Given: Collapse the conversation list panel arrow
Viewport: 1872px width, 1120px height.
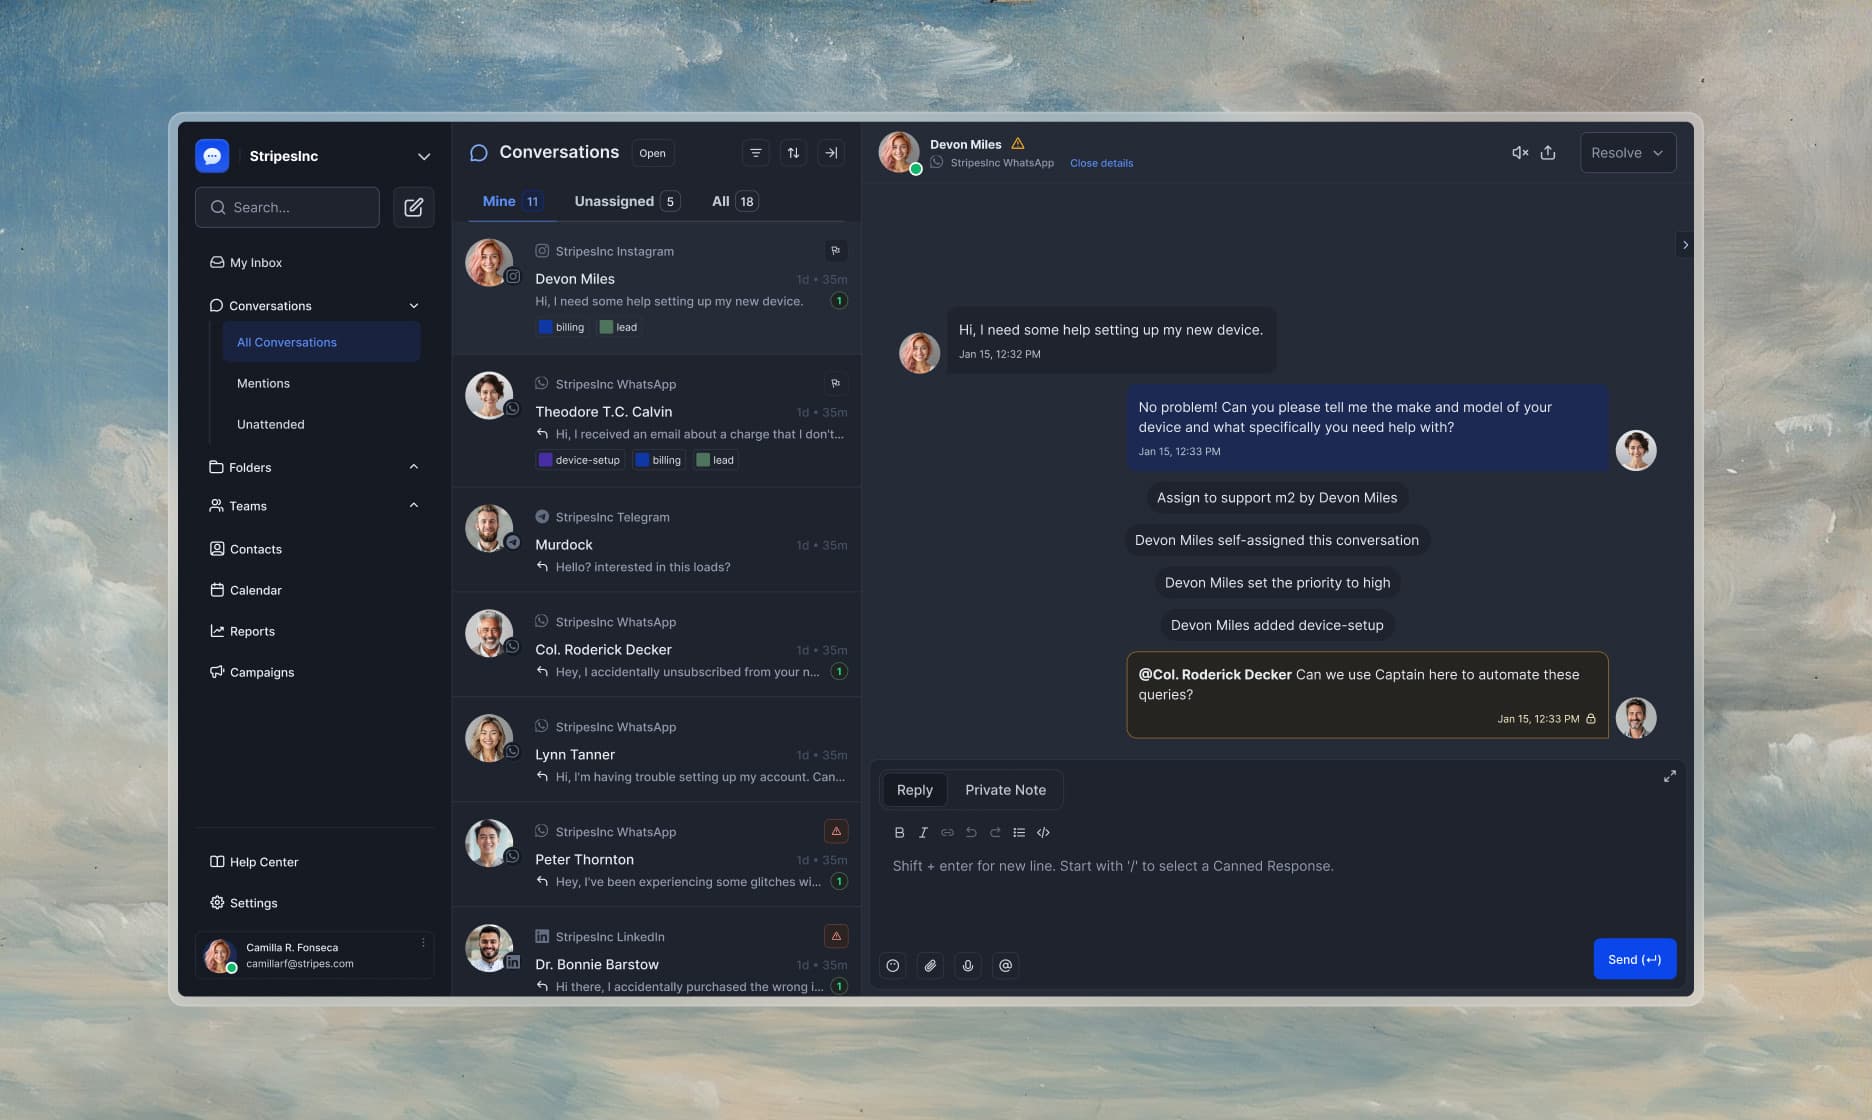Looking at the screenshot, I should click(831, 153).
